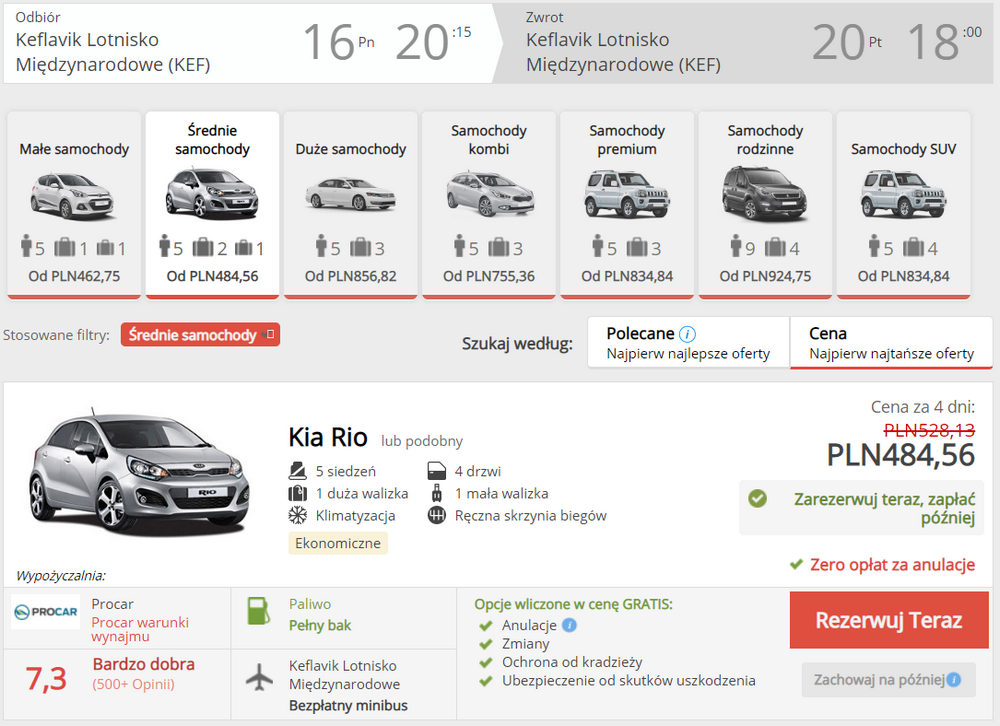The height and width of the screenshot is (726, 1000).
Task: Click the airplane pickup location icon
Action: (259, 678)
